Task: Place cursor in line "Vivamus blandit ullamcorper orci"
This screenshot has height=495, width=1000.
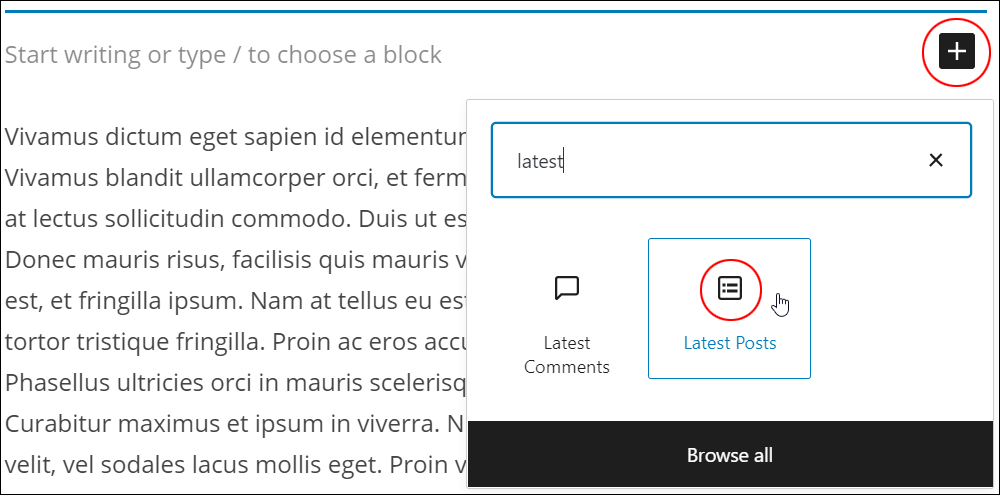Action: tap(235, 178)
